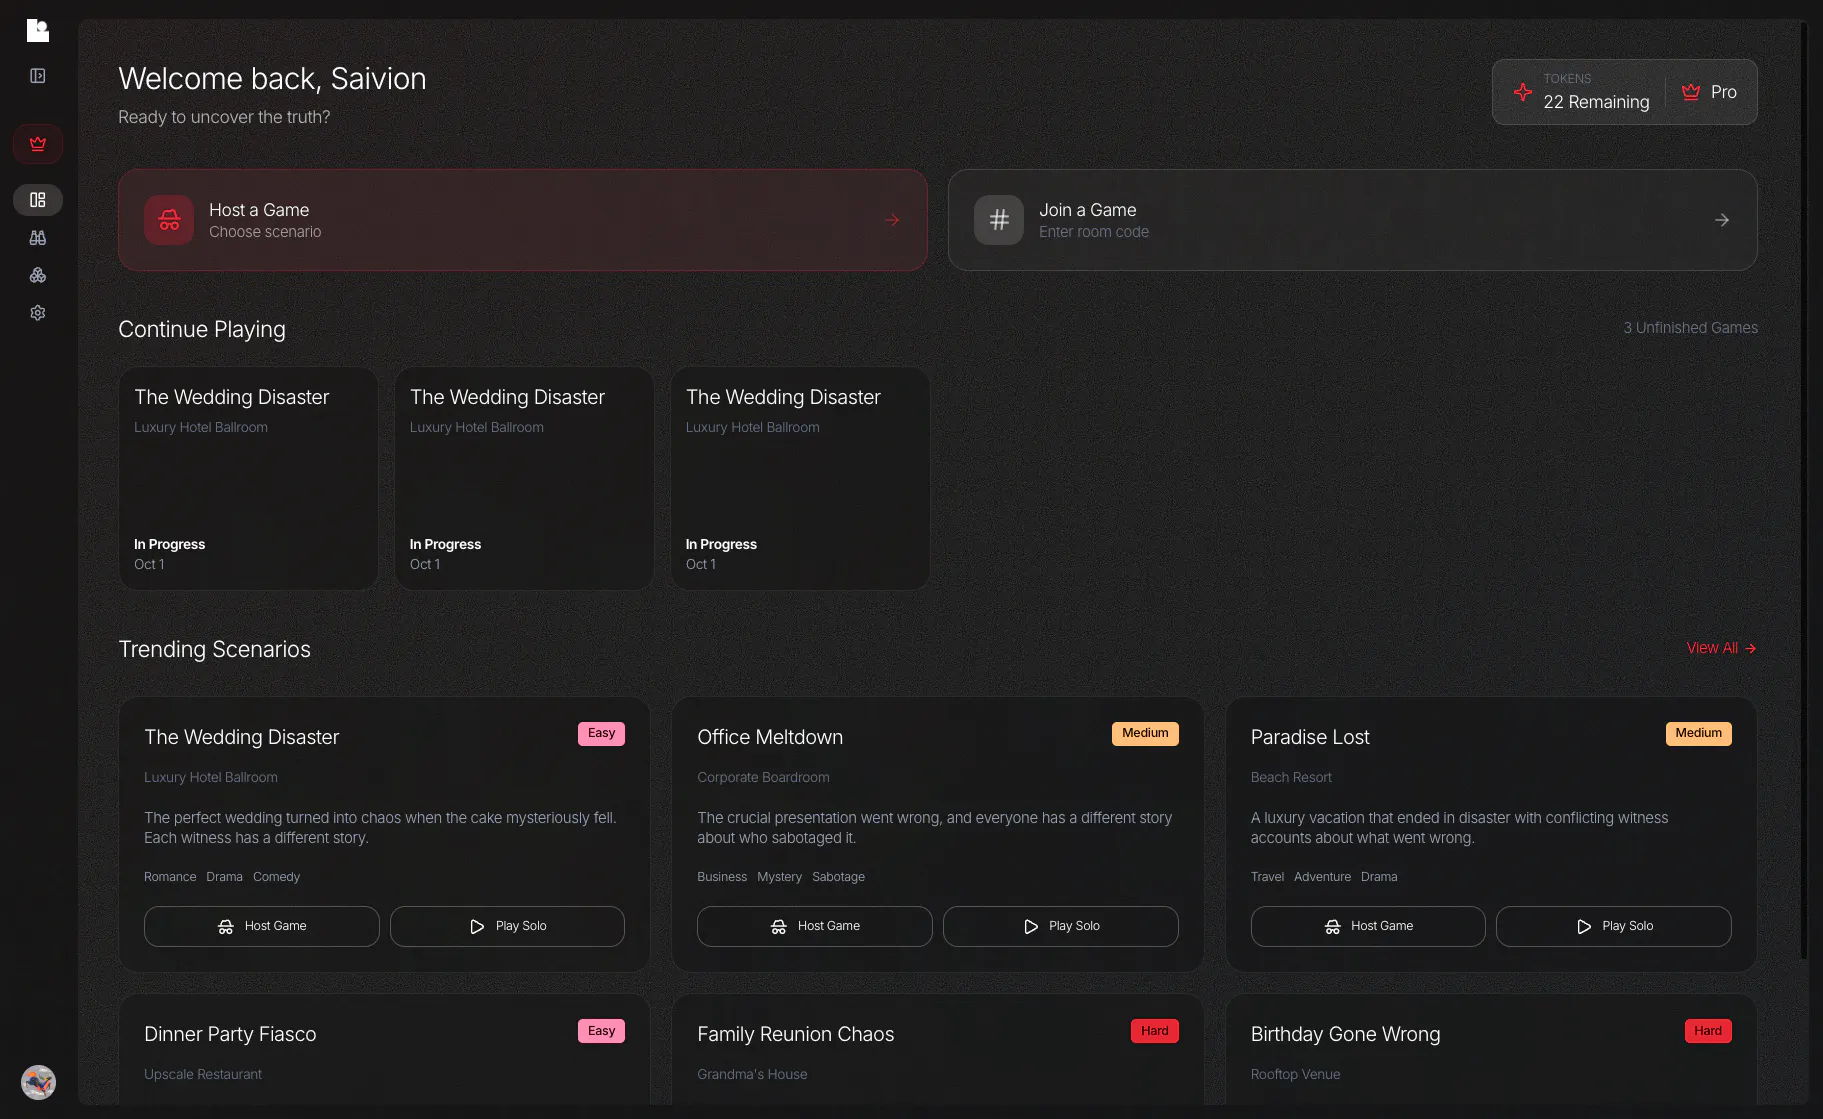This screenshot has height=1119, width=1823.
Task: Click the Easy badge on Dinner Party Fiasco
Action: pos(601,1031)
